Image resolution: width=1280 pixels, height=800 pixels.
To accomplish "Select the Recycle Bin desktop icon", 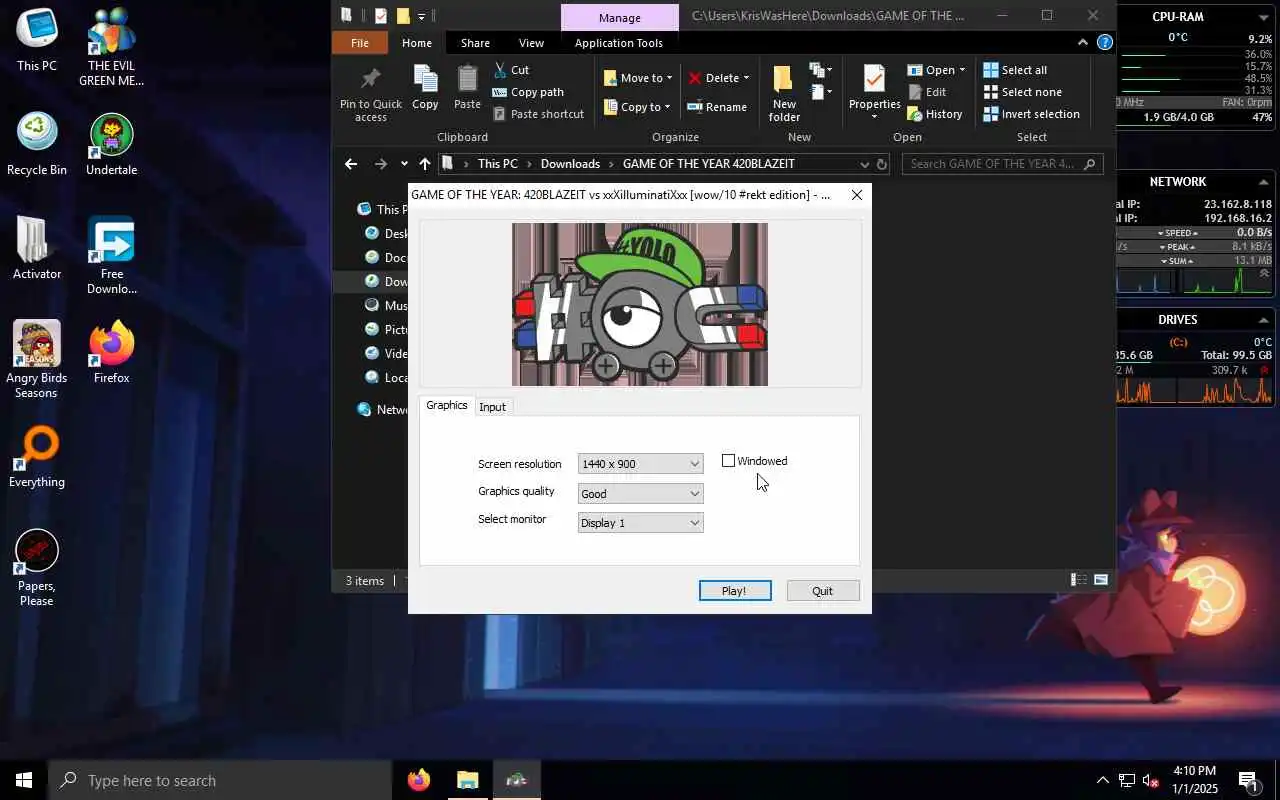I will (37, 145).
